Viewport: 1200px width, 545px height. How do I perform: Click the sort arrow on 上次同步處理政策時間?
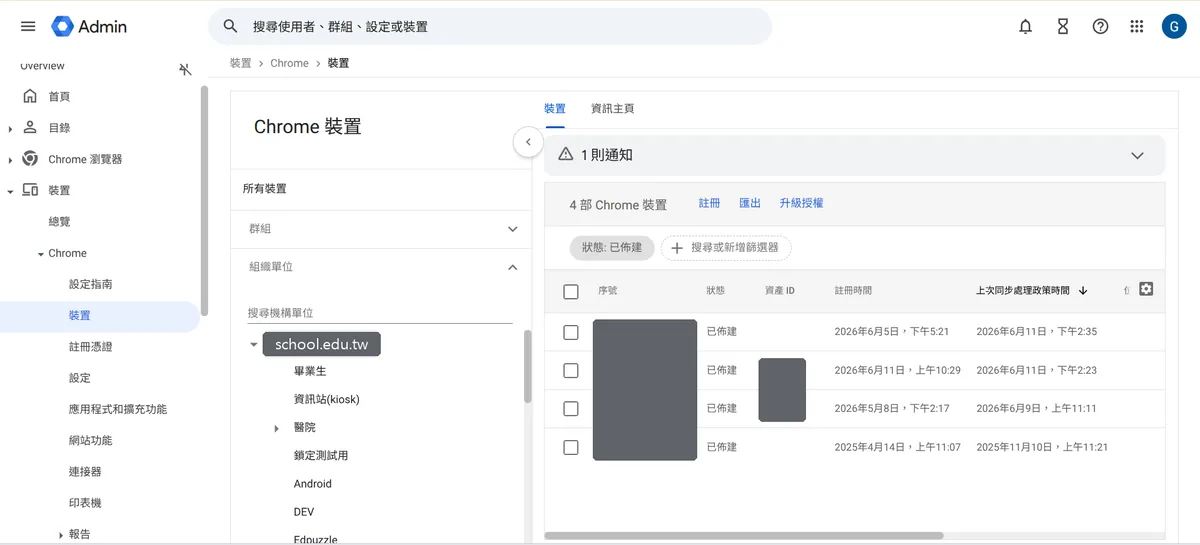[1083, 291]
